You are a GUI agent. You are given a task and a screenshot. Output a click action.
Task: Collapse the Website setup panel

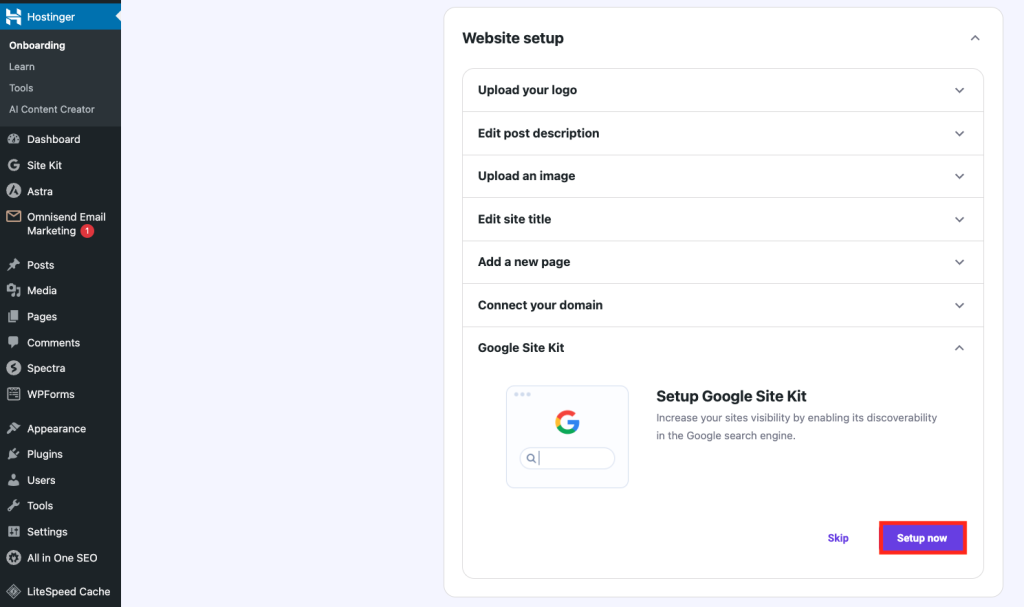point(975,38)
